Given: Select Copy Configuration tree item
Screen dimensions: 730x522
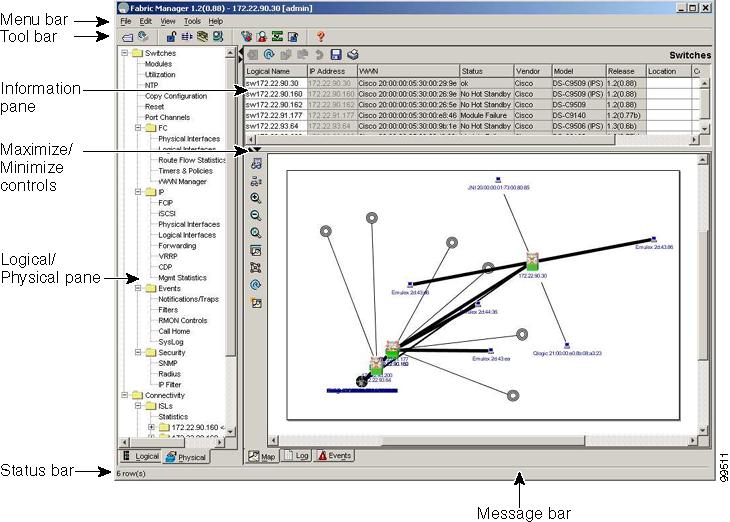Looking at the screenshot, I should click(x=176, y=96).
